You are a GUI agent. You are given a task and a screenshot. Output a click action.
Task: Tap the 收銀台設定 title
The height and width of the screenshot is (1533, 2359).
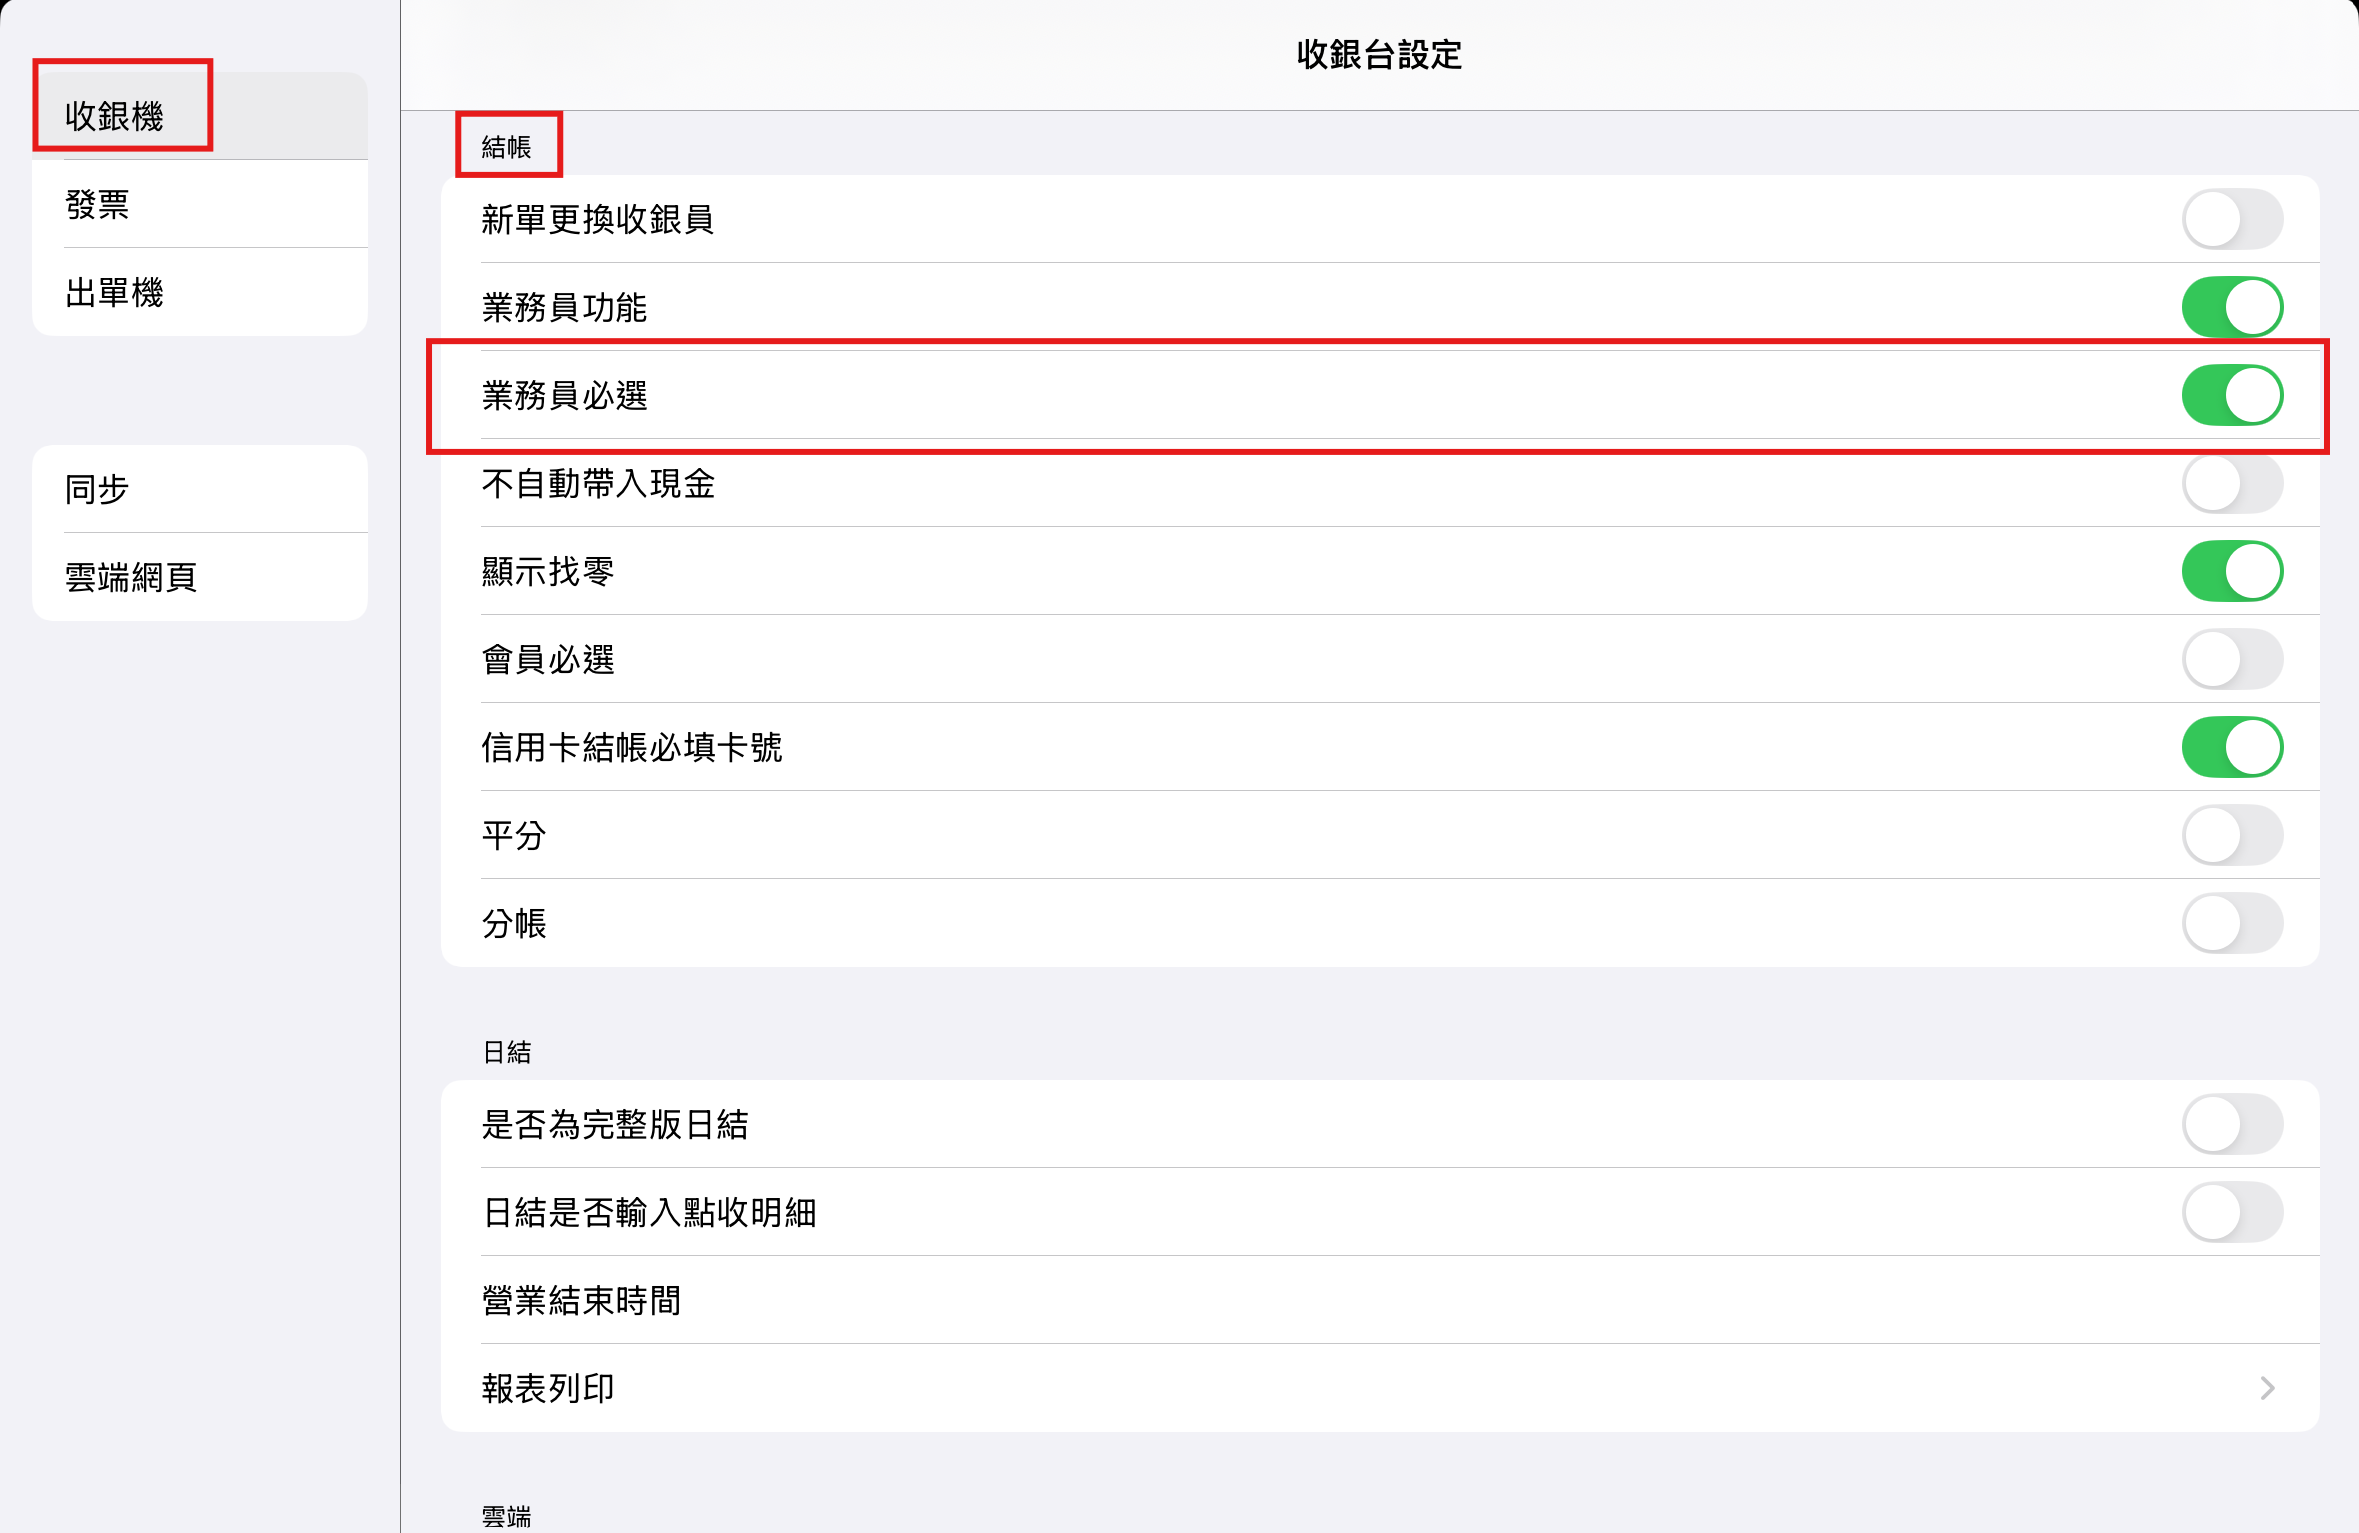(x=1379, y=54)
